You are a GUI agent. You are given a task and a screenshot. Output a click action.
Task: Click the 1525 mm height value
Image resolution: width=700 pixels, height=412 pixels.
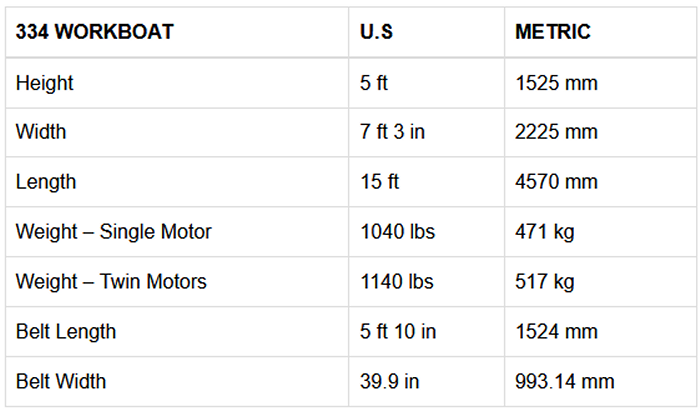click(x=556, y=82)
